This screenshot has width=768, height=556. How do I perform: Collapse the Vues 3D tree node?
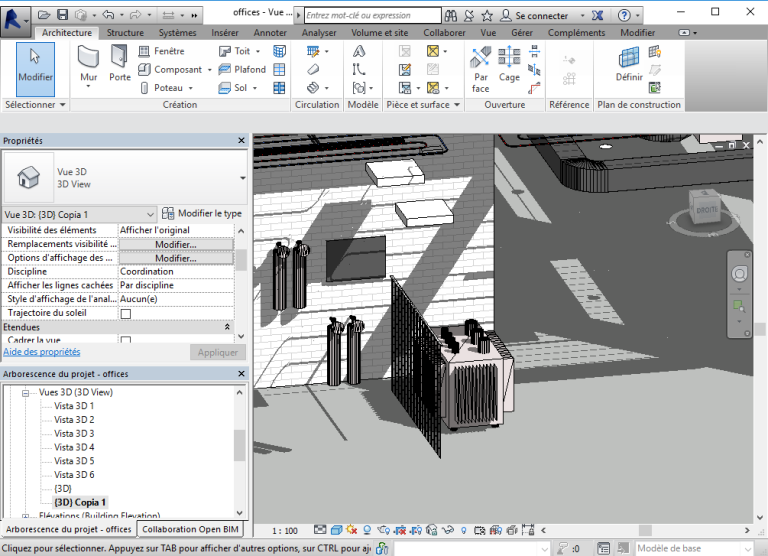(25, 393)
